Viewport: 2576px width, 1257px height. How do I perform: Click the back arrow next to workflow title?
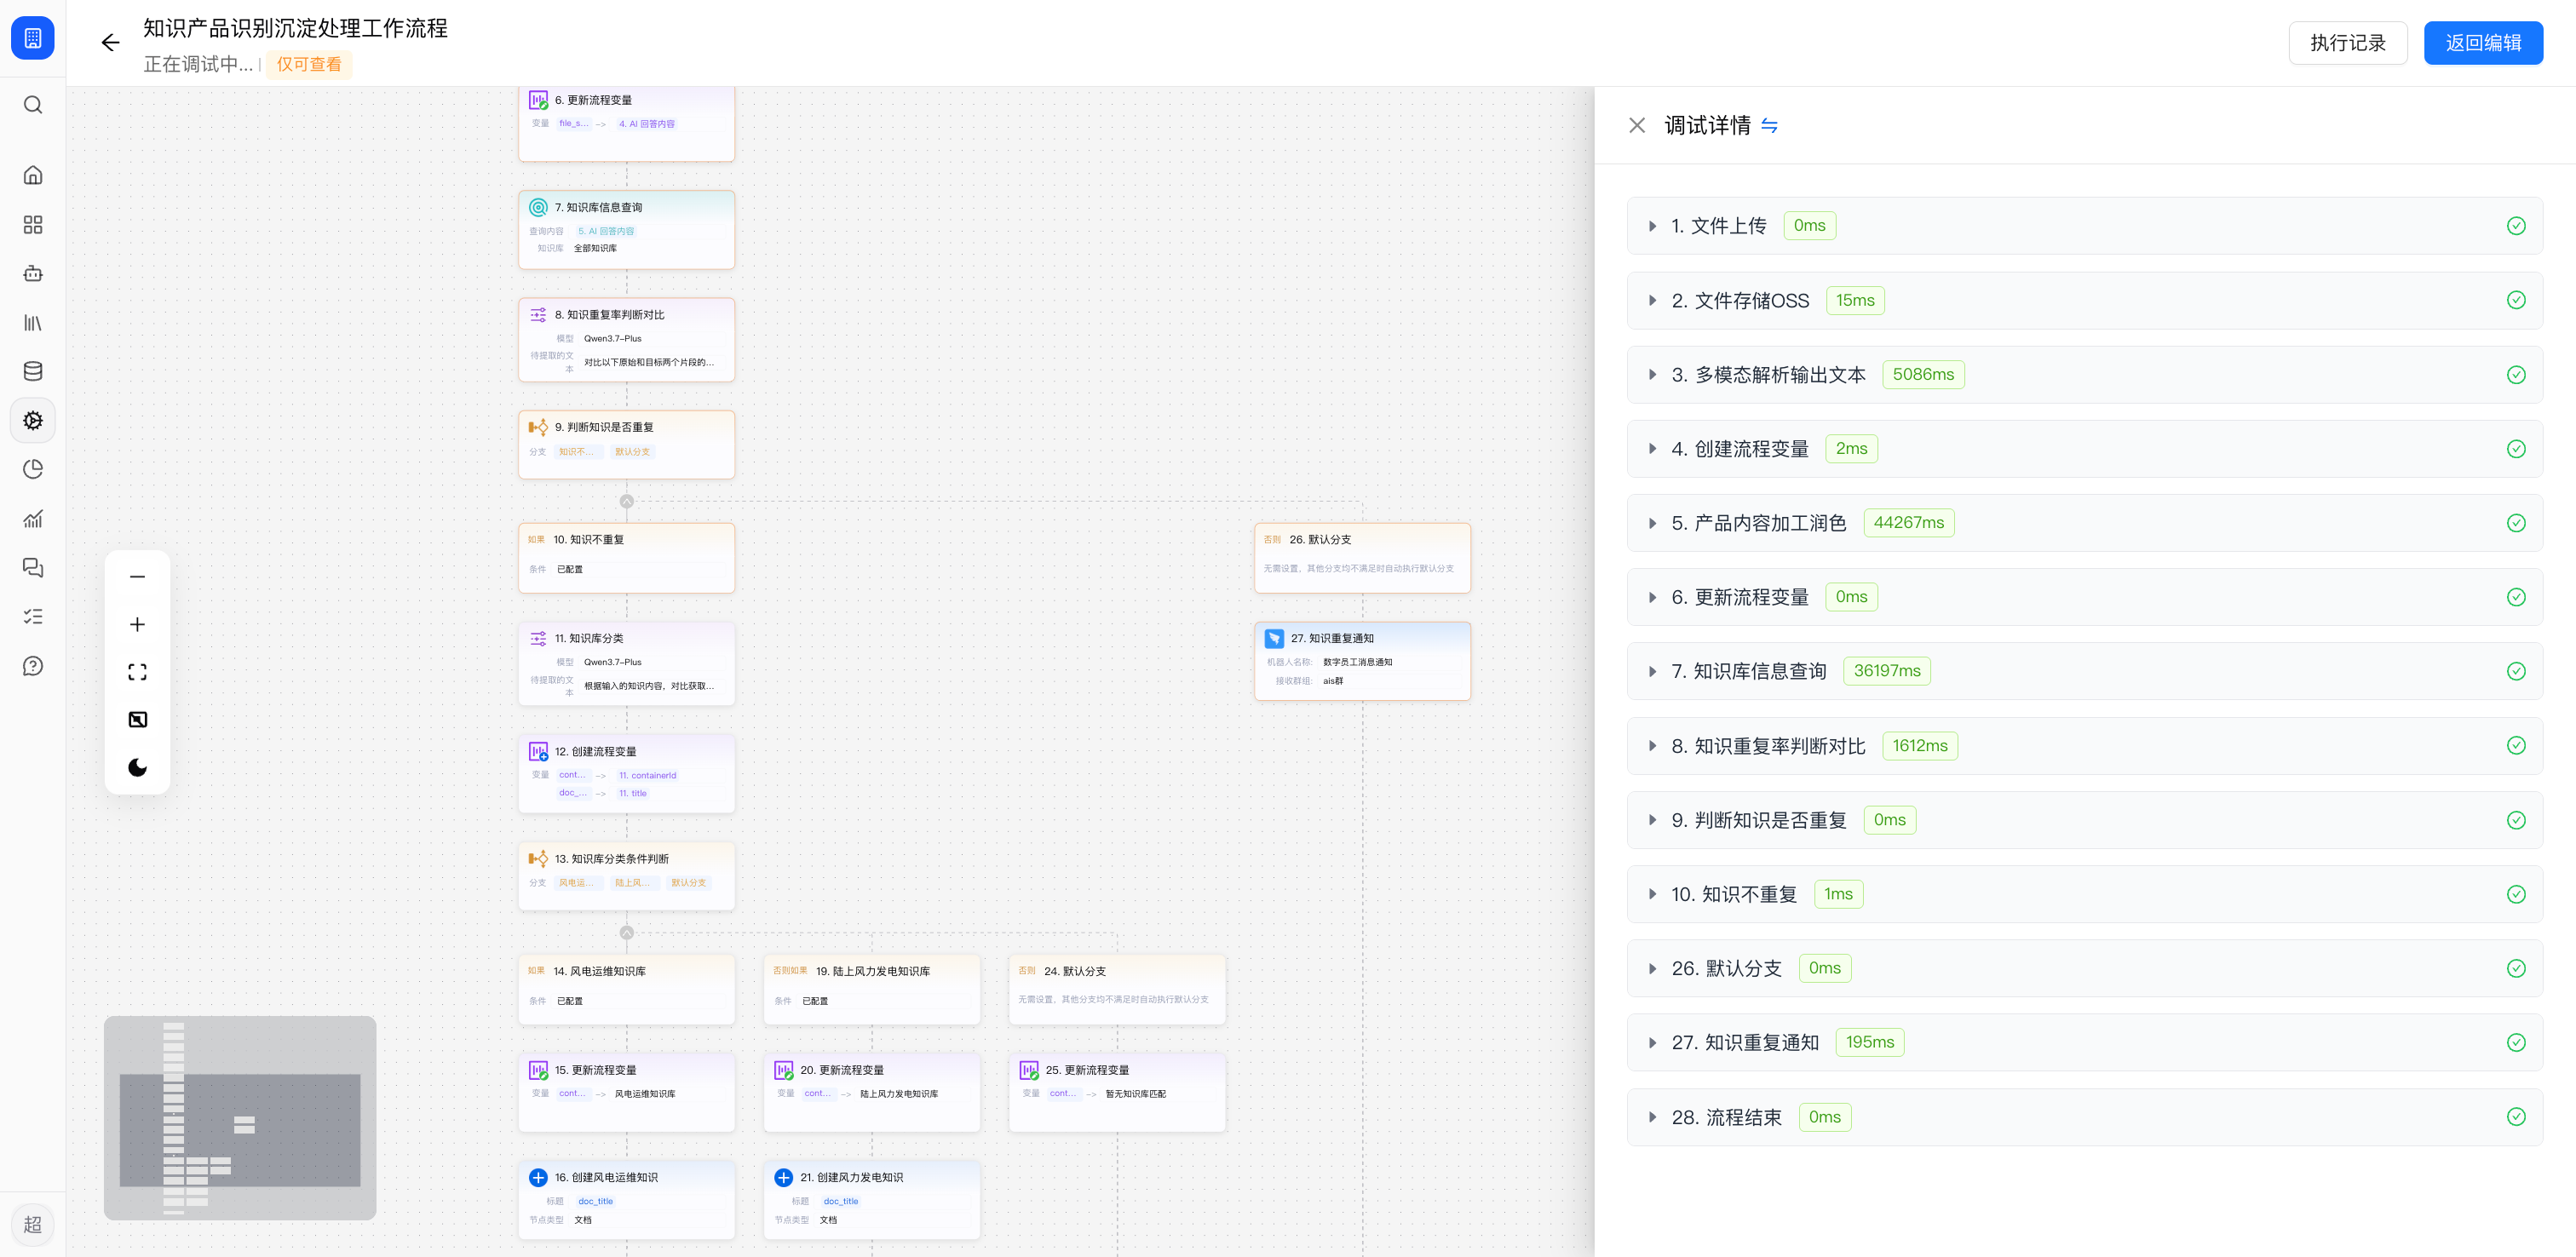[110, 42]
